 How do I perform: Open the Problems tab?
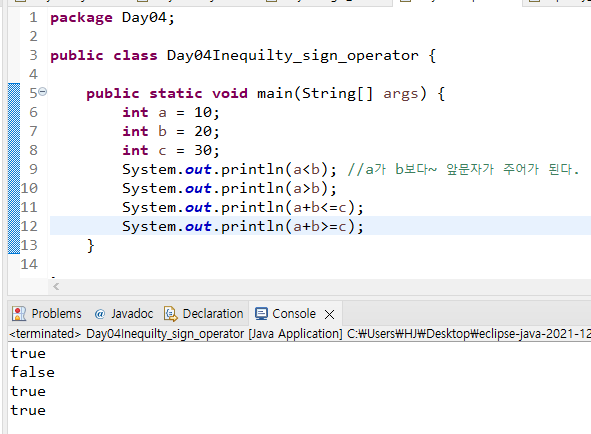[47, 314]
